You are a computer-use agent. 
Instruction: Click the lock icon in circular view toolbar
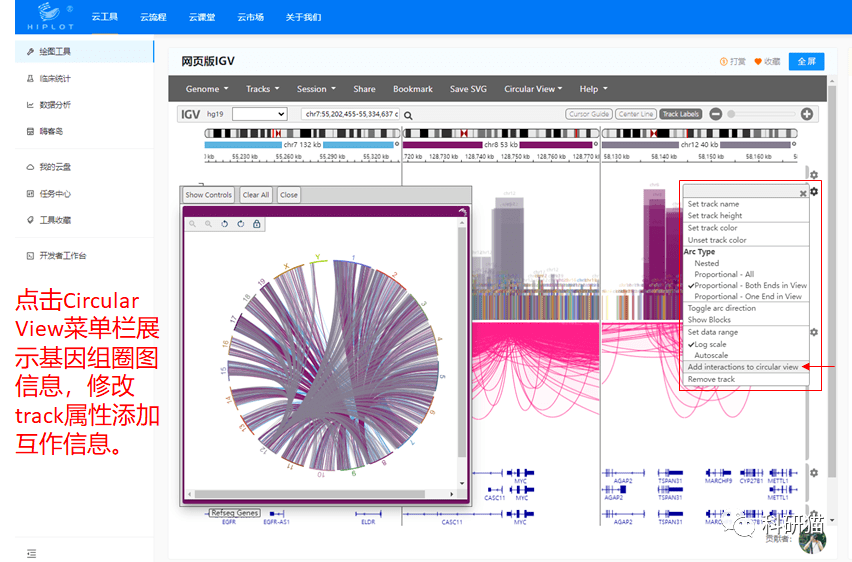pos(257,224)
